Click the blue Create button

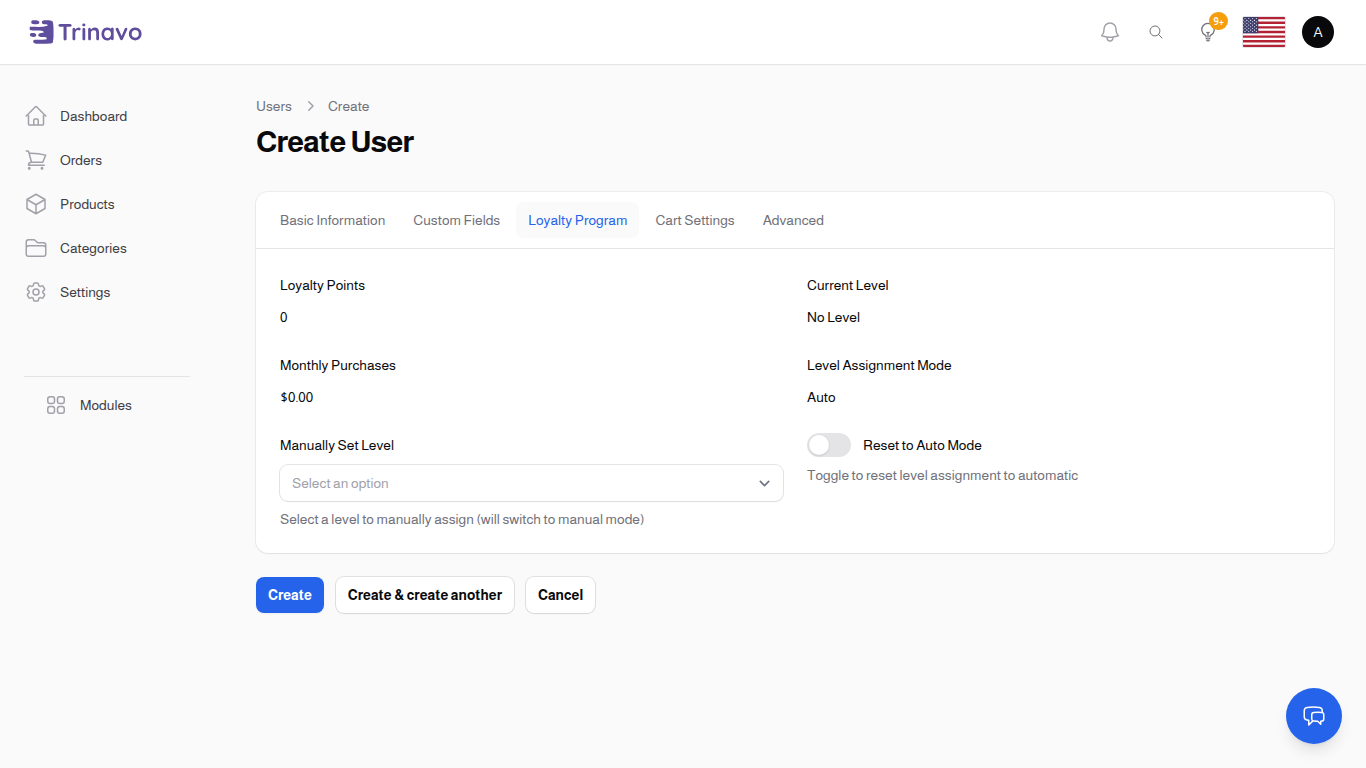pyautogui.click(x=290, y=595)
